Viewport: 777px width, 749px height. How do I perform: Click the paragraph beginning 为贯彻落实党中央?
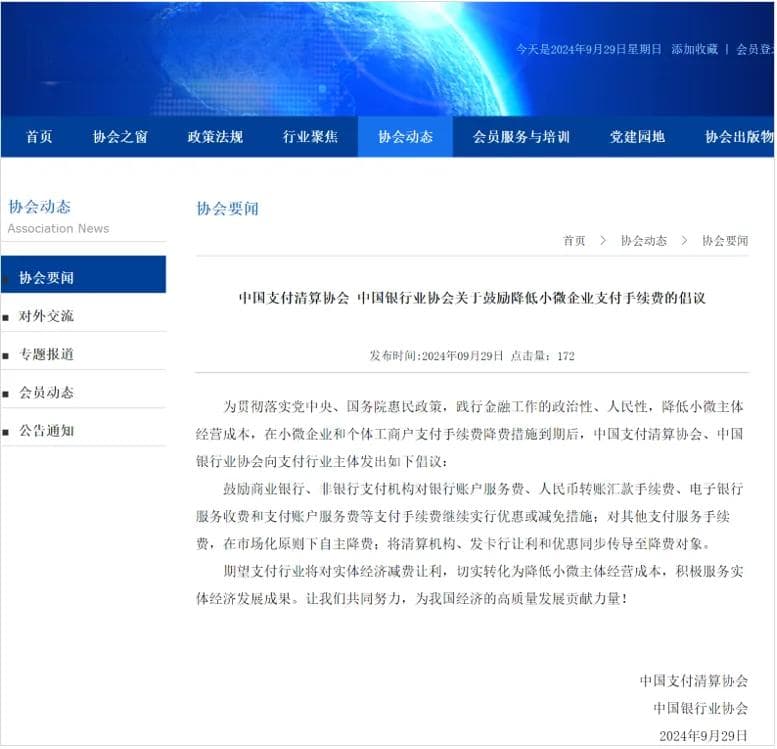click(470, 434)
